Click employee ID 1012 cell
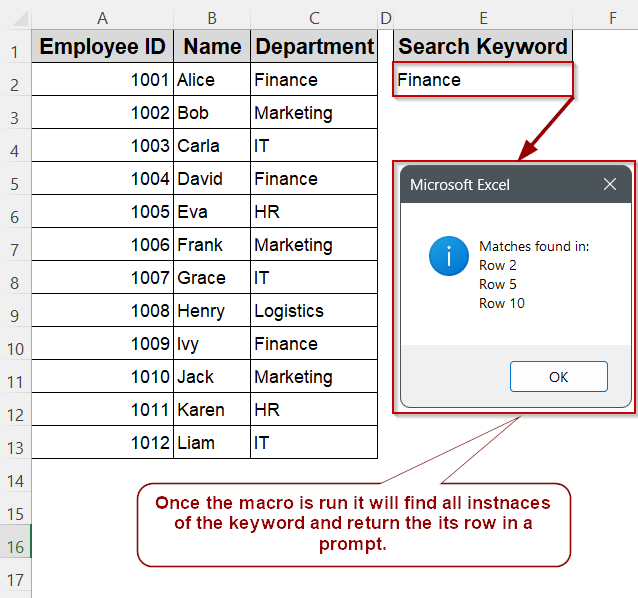The width and height of the screenshot is (638, 598). pos(102,443)
